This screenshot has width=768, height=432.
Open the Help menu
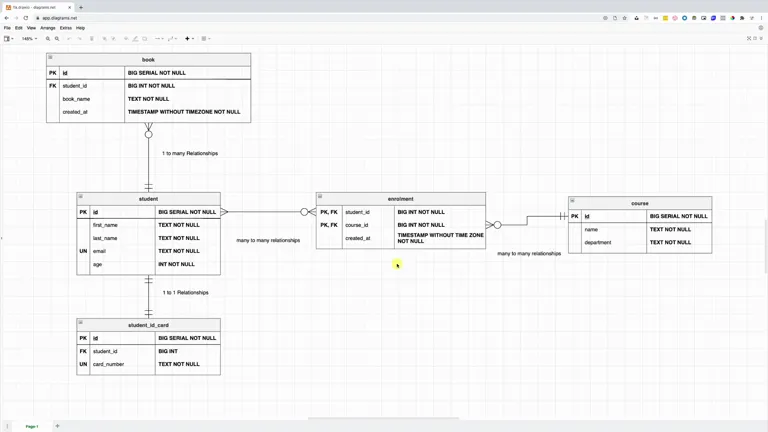(80, 28)
